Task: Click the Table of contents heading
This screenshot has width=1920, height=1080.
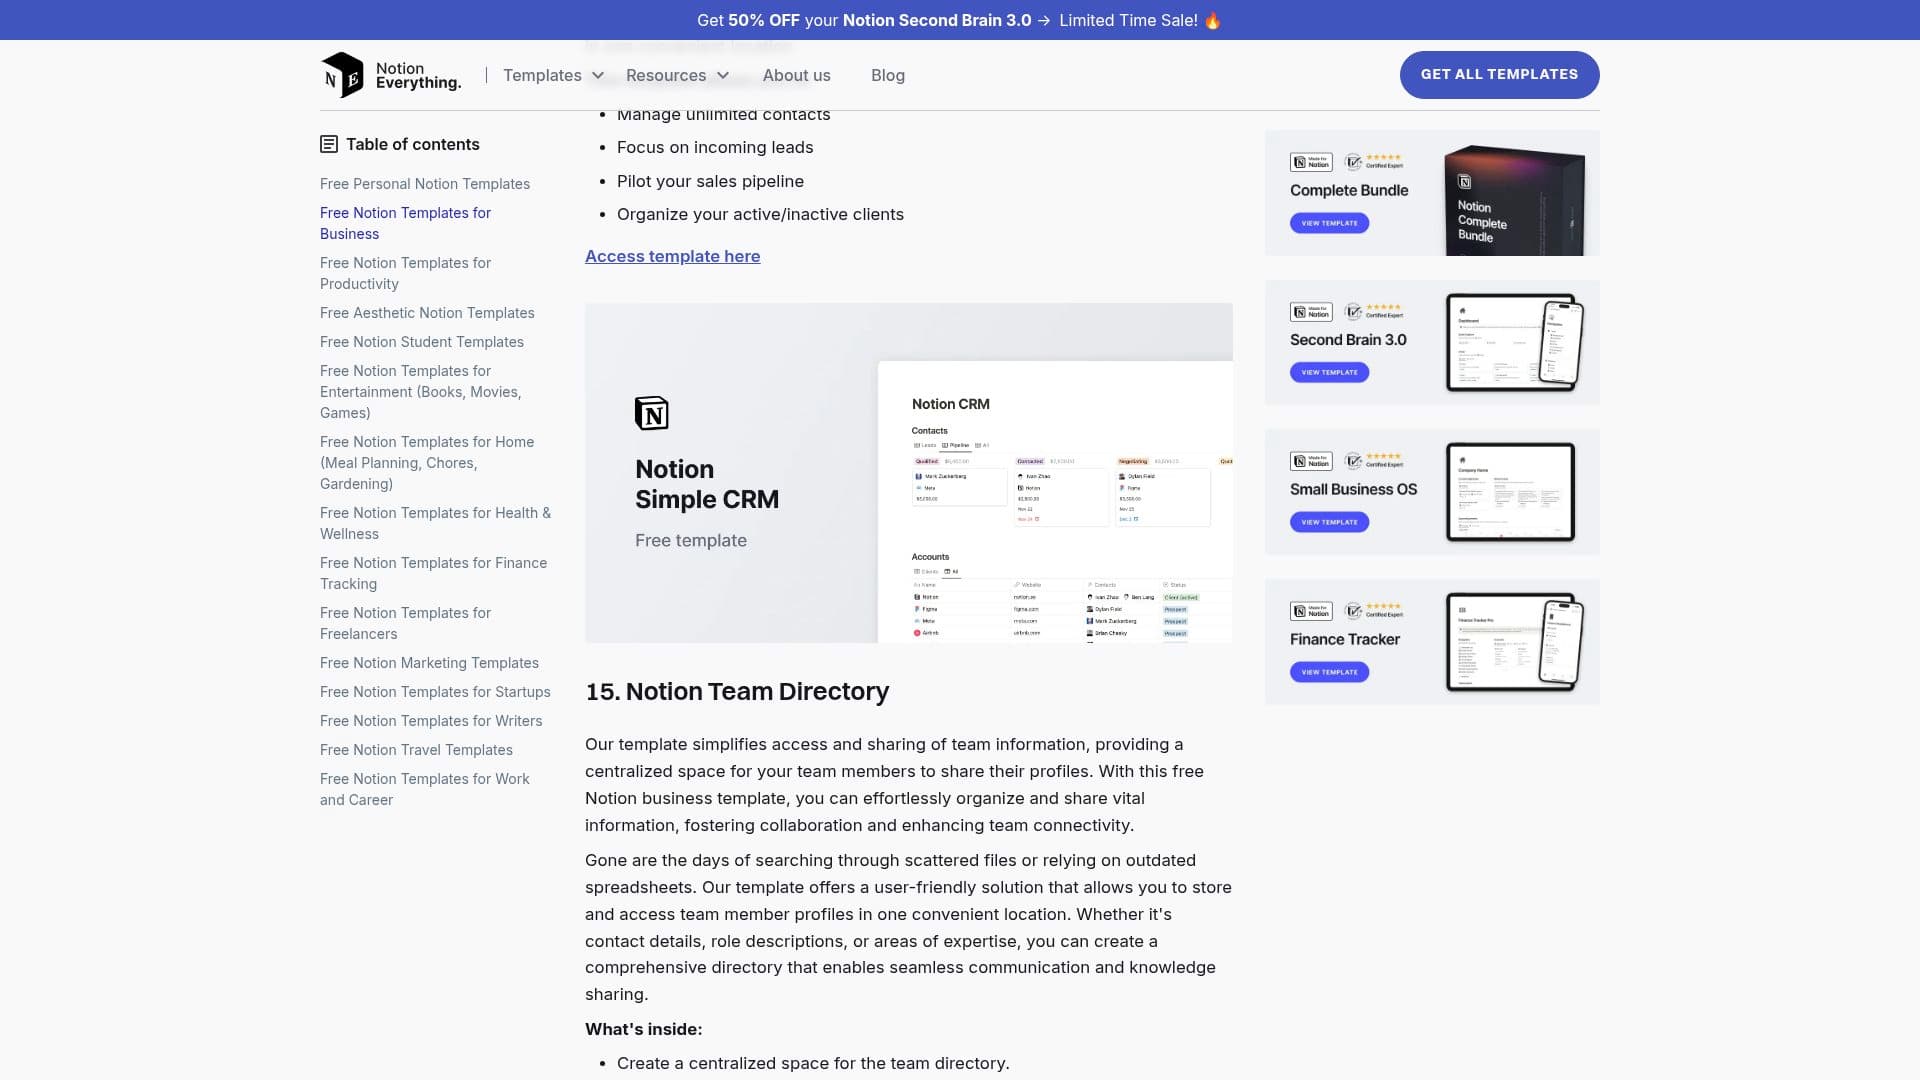Action: [412, 144]
